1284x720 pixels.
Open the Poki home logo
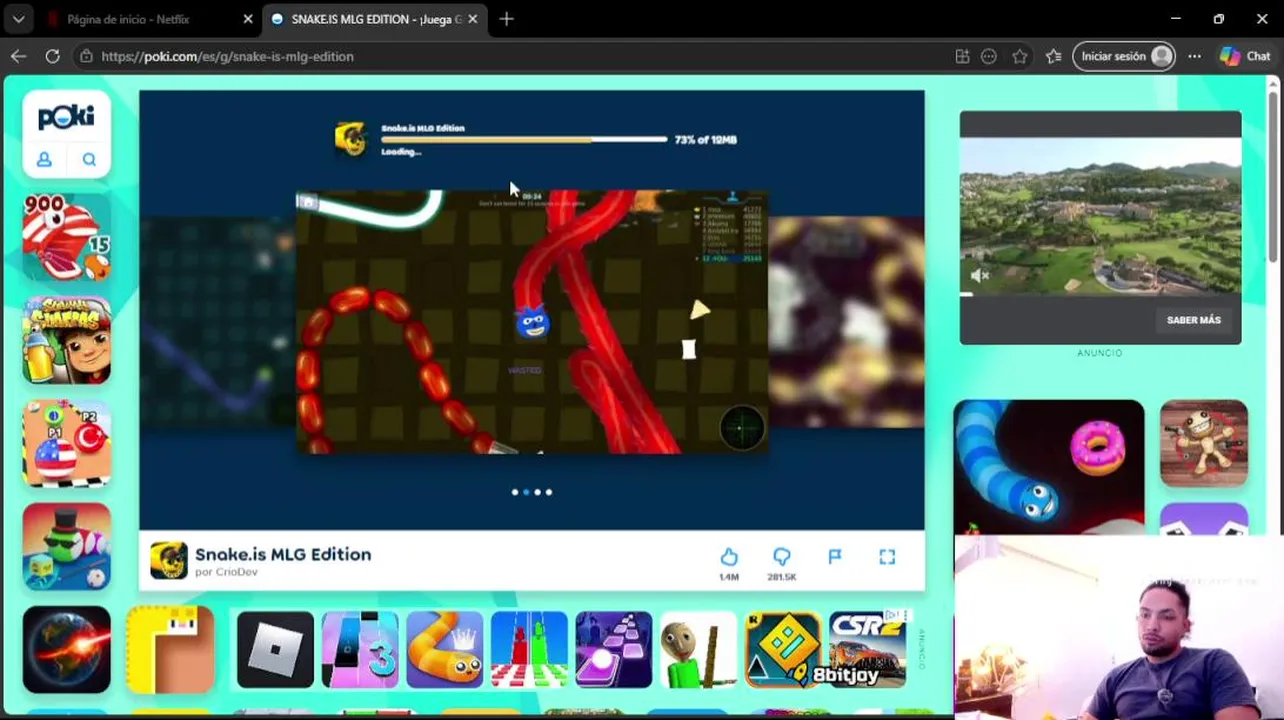tap(66, 117)
